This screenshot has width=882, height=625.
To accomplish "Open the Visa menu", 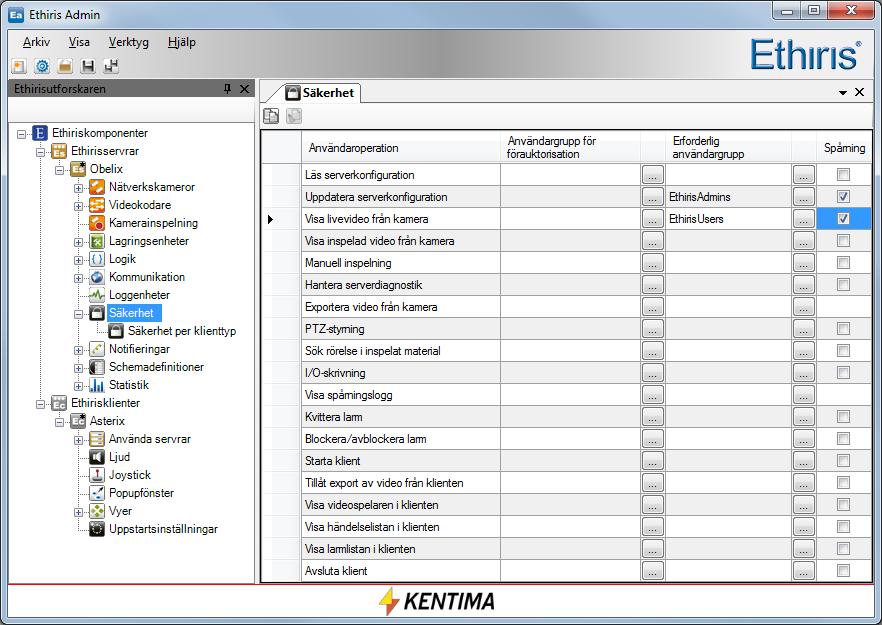I will tap(79, 42).
